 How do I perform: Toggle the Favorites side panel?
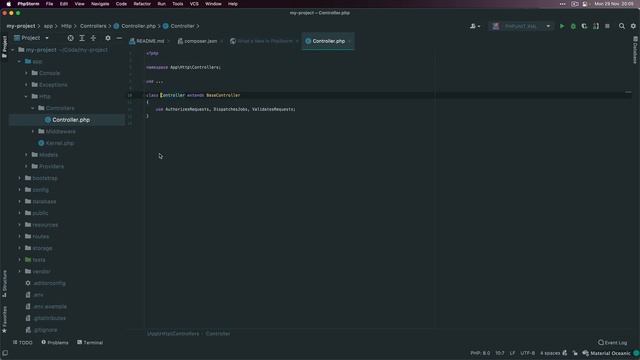(x=4, y=320)
